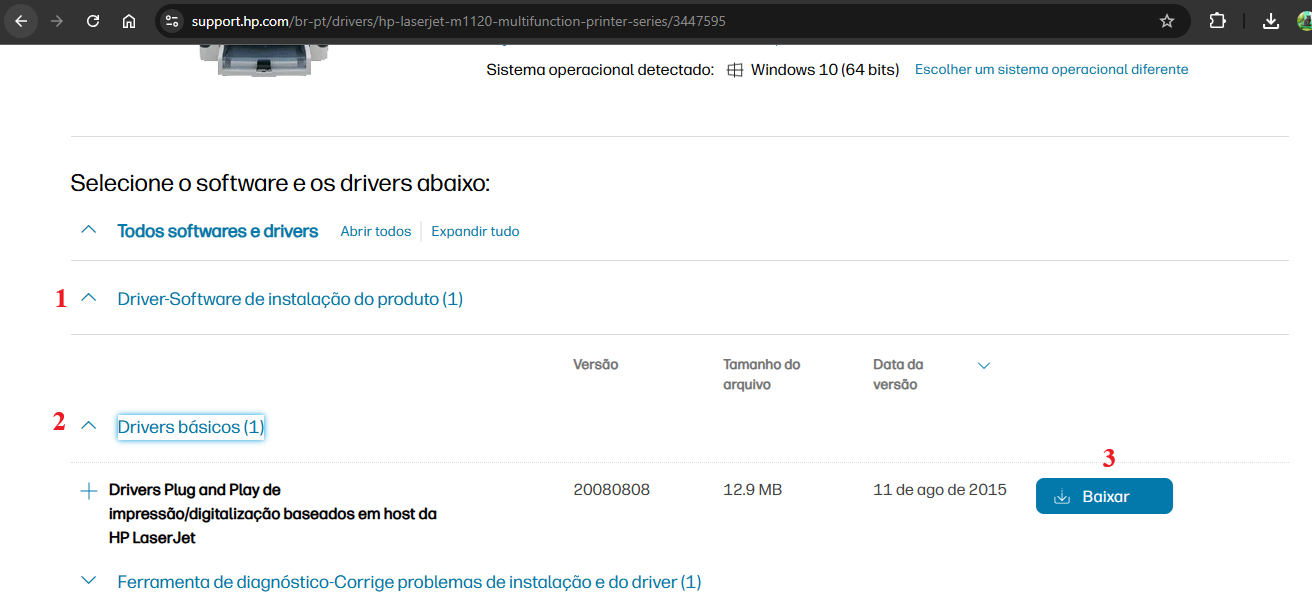The image size is (1312, 605).
Task: Select the file size 12.9 MB
Action: (753, 490)
